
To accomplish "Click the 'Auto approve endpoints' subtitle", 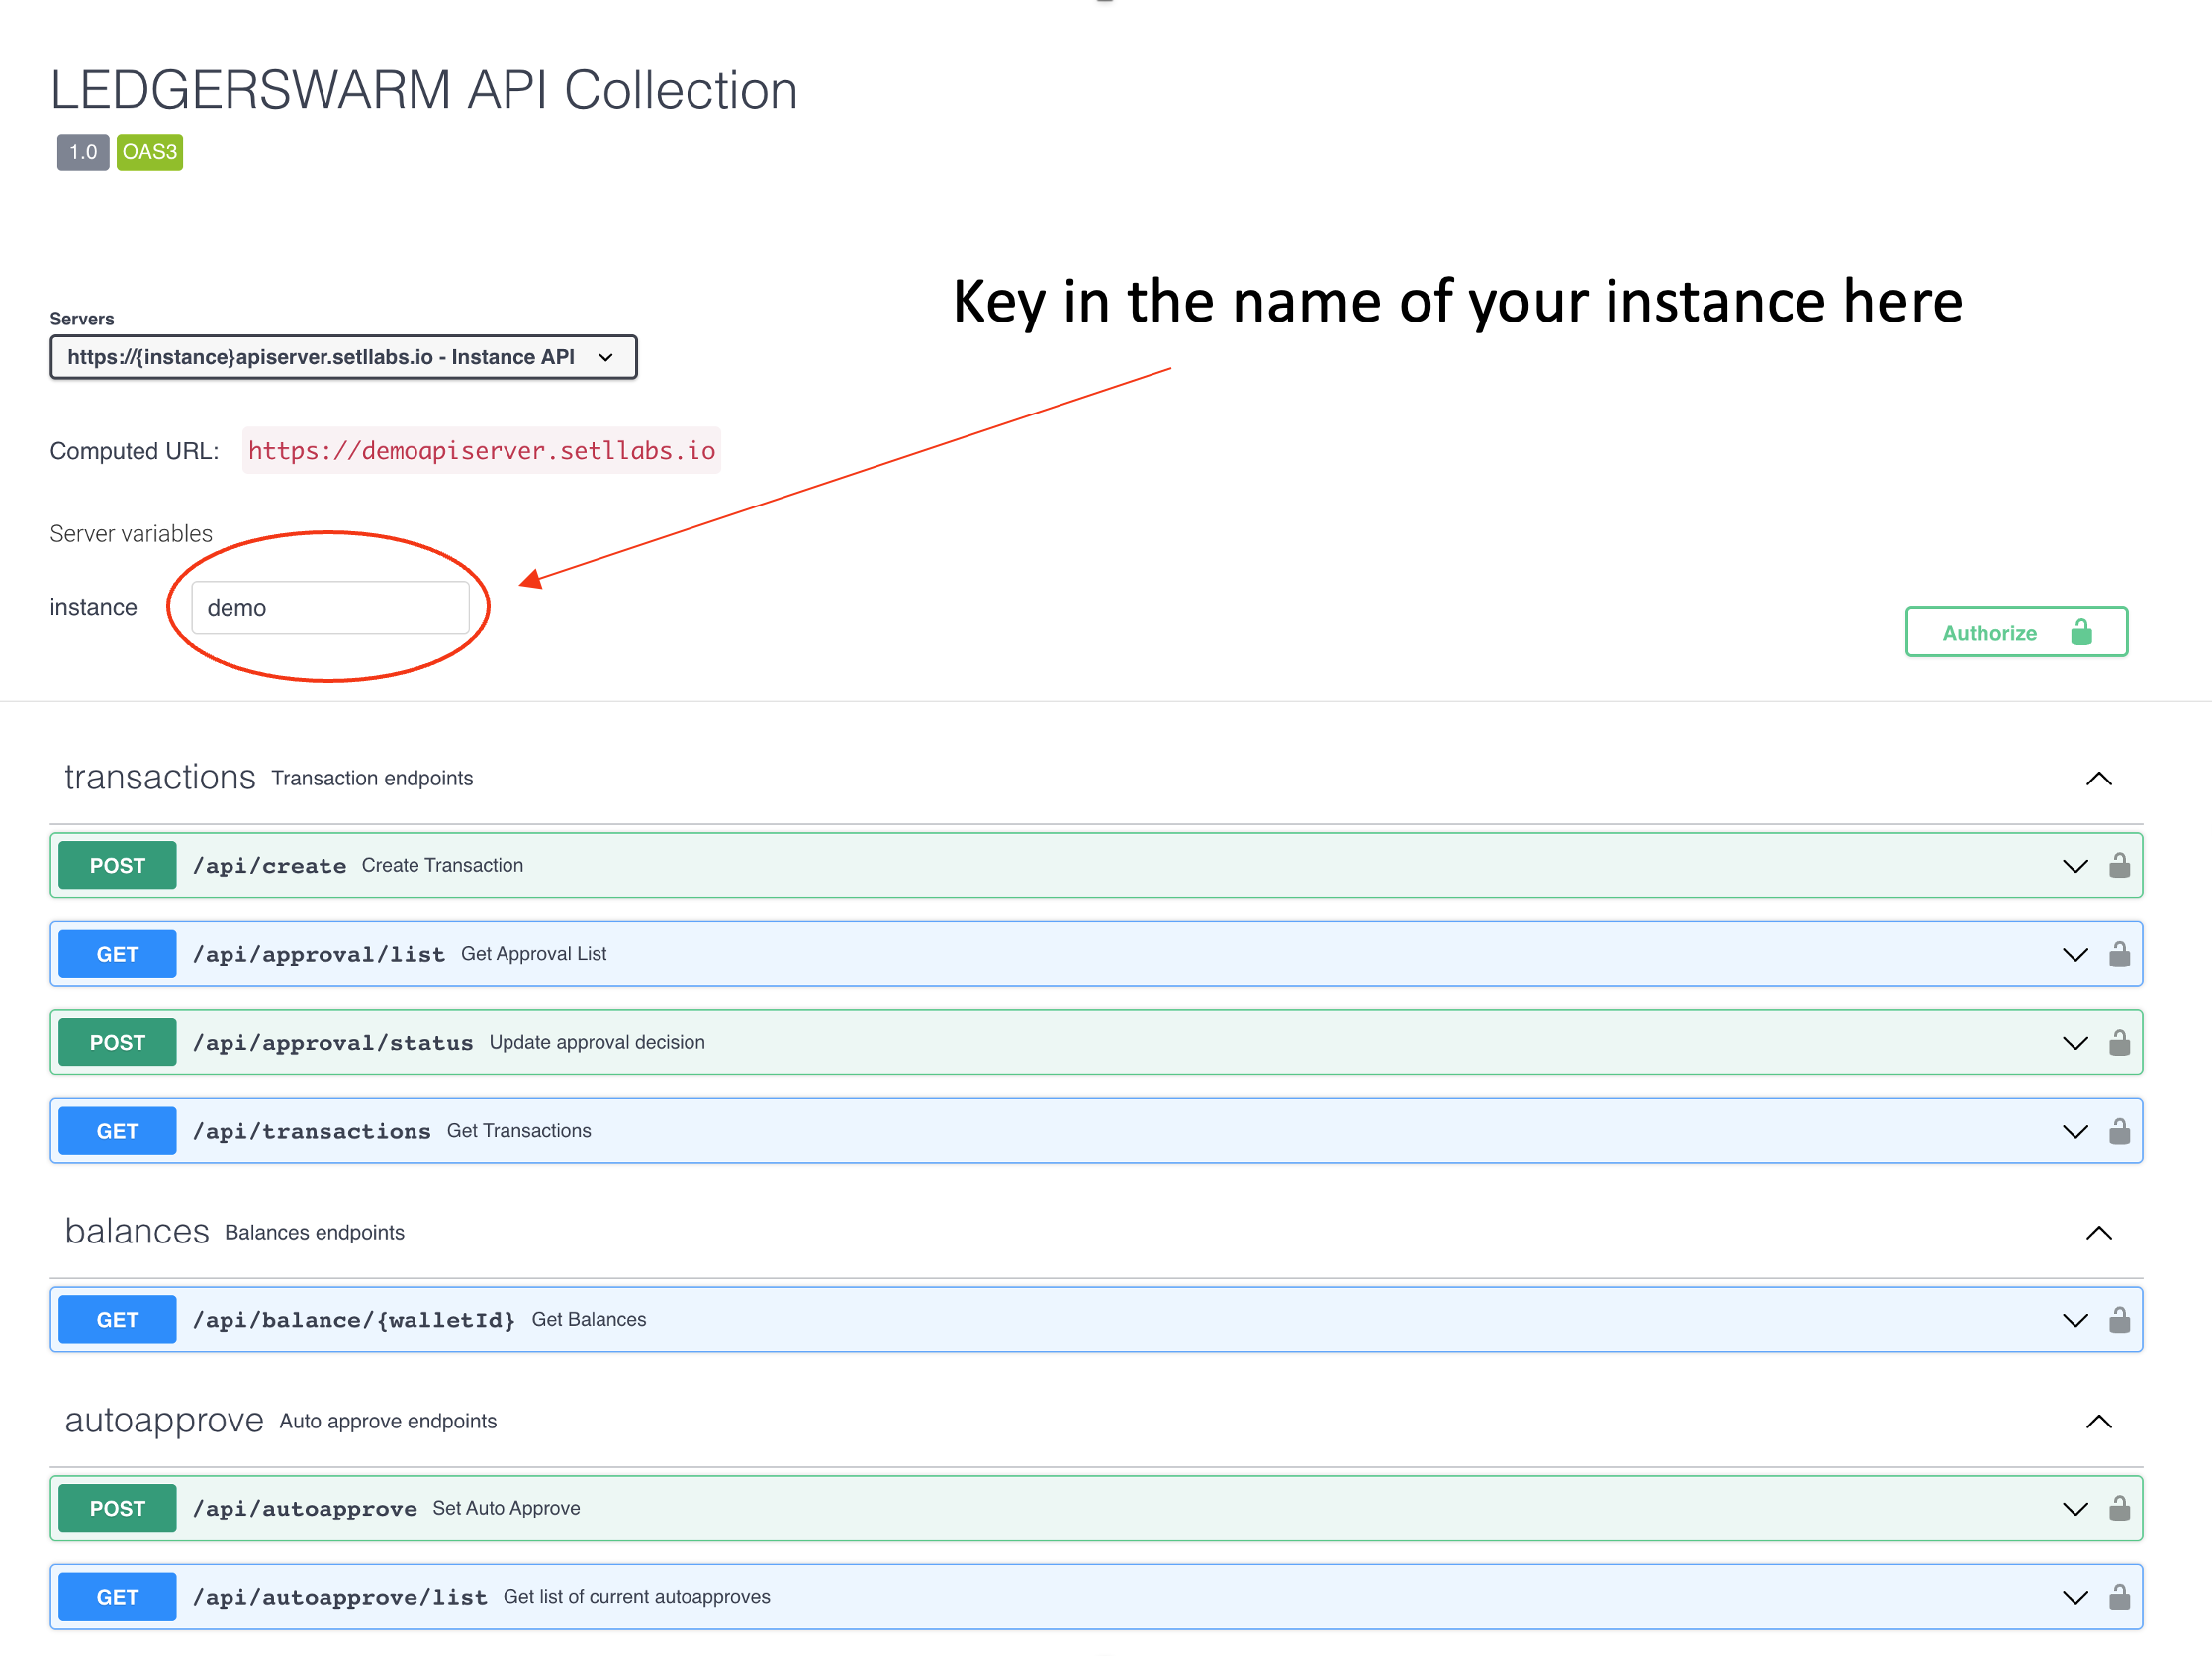I will 388,1421.
